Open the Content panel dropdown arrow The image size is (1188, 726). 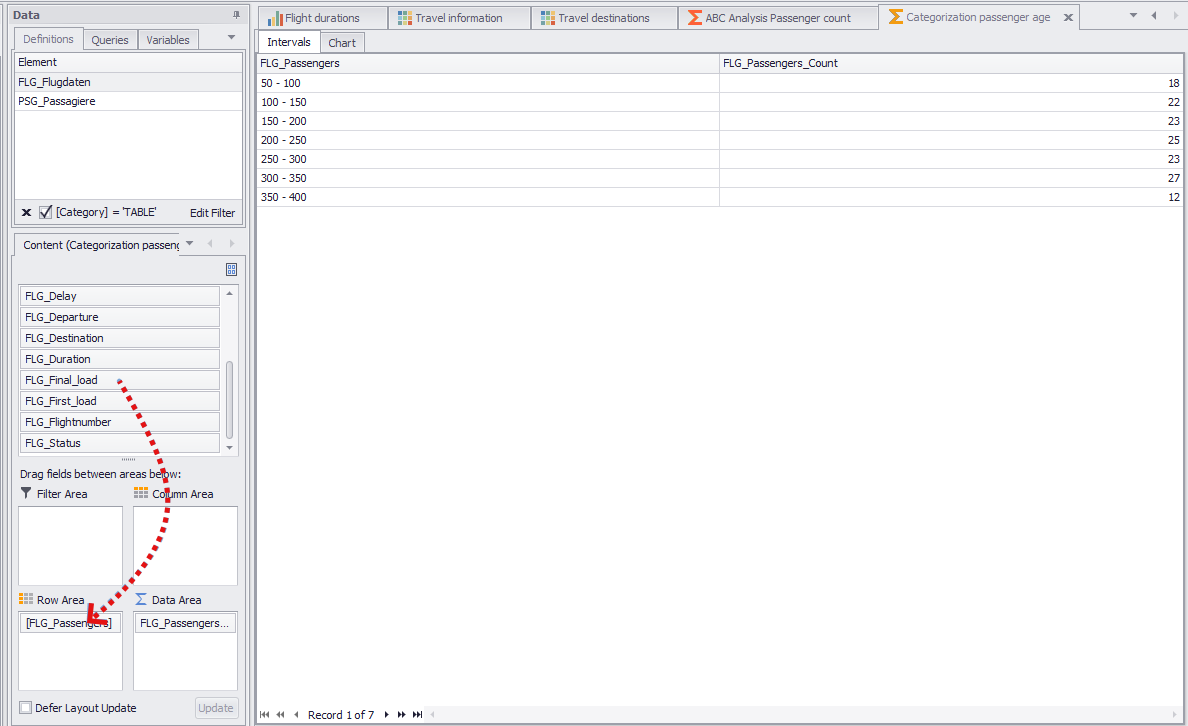189,244
